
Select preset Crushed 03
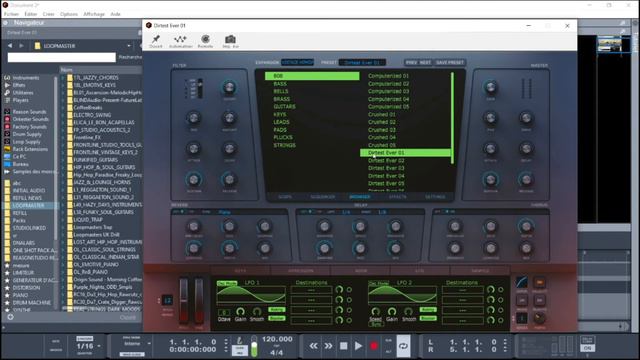point(382,130)
